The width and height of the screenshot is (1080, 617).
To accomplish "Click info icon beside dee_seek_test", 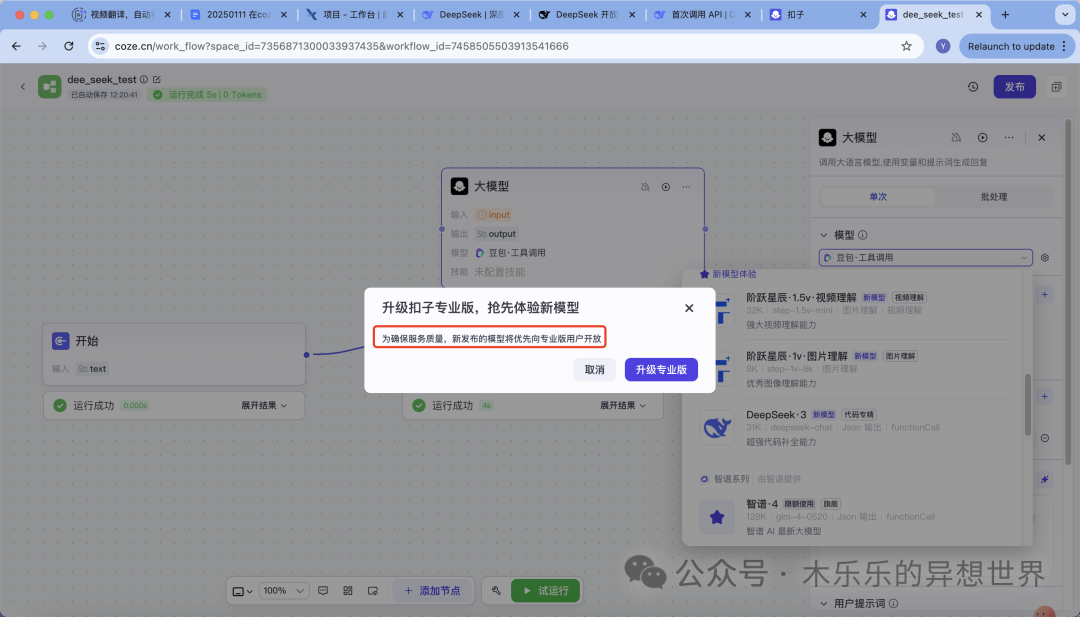I will coord(144,79).
